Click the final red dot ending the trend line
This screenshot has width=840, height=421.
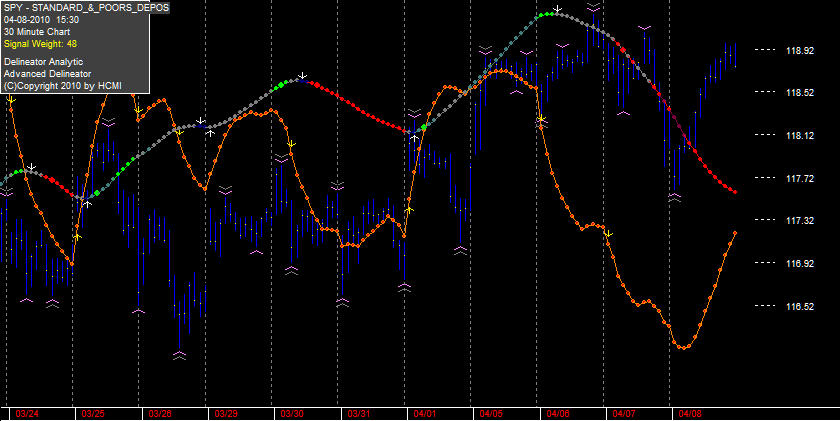tap(735, 192)
